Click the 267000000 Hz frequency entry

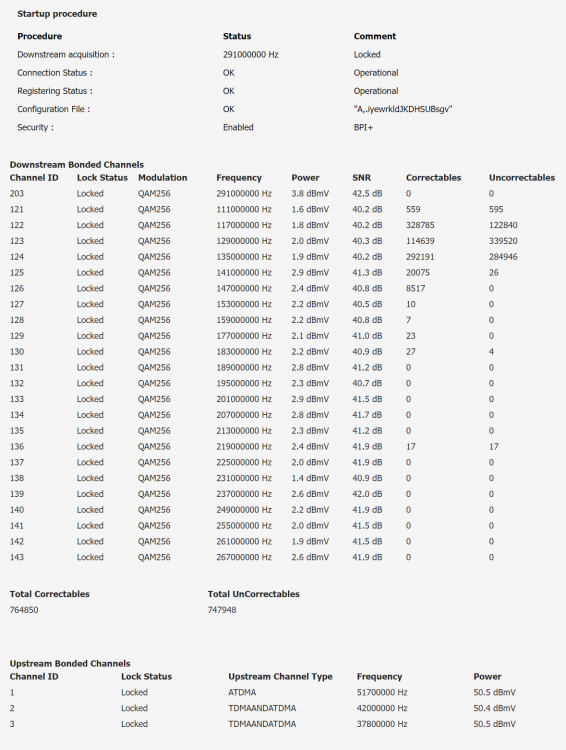pyautogui.click(x=244, y=557)
